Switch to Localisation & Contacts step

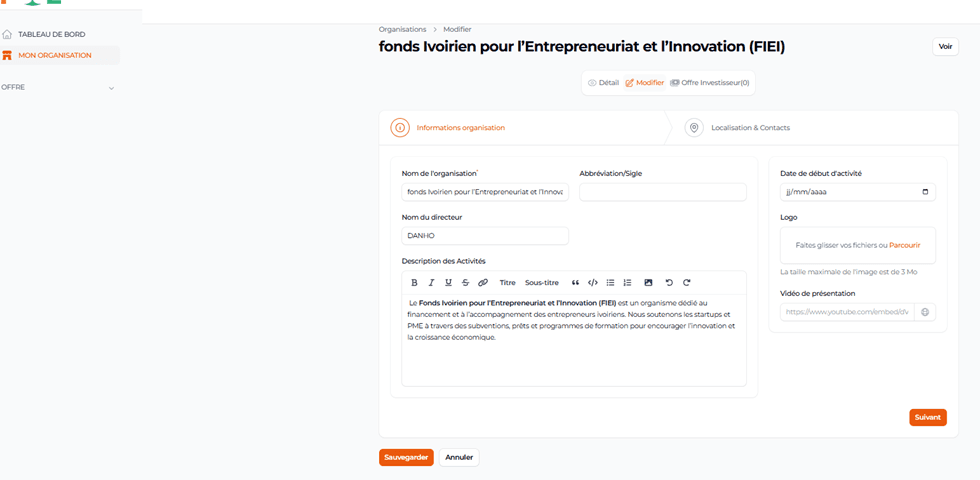tap(750, 128)
